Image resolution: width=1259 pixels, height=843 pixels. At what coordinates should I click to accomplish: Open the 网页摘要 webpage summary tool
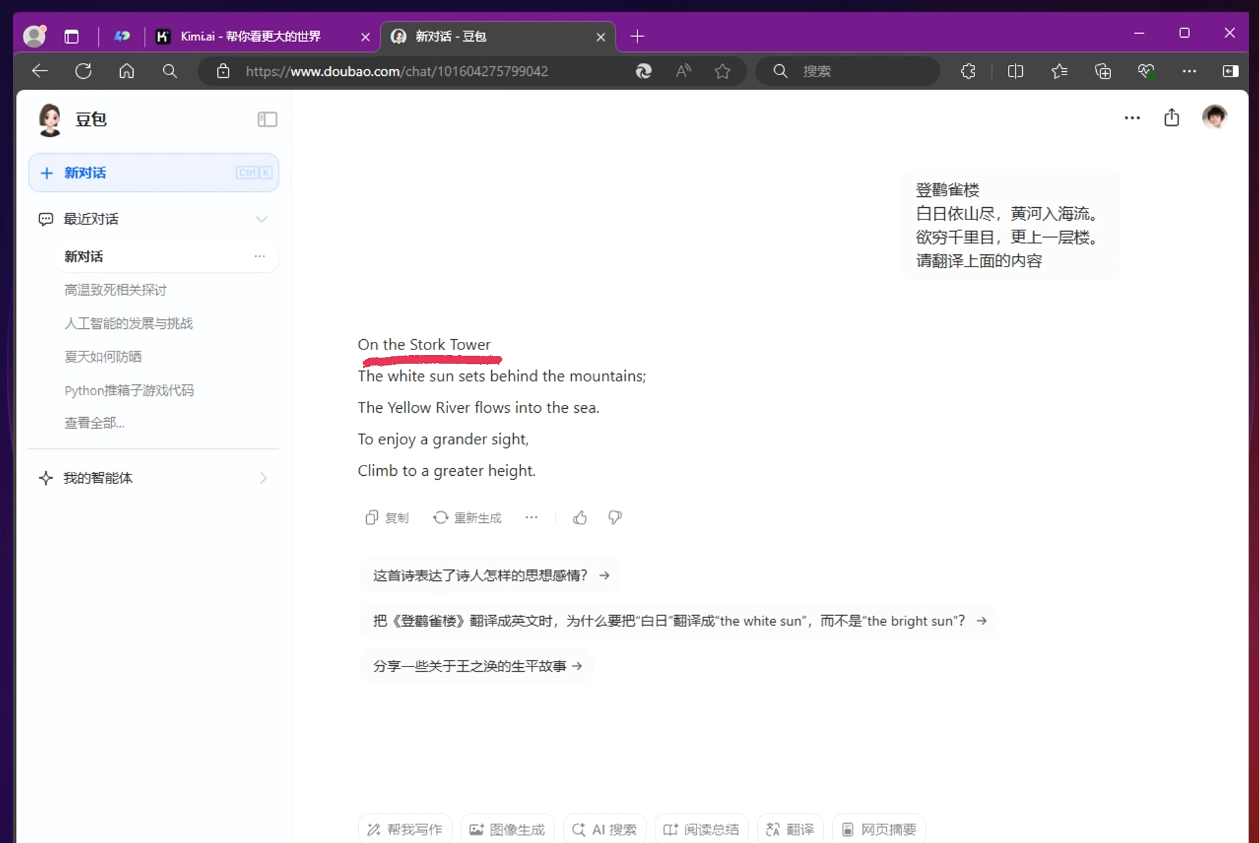(x=879, y=828)
